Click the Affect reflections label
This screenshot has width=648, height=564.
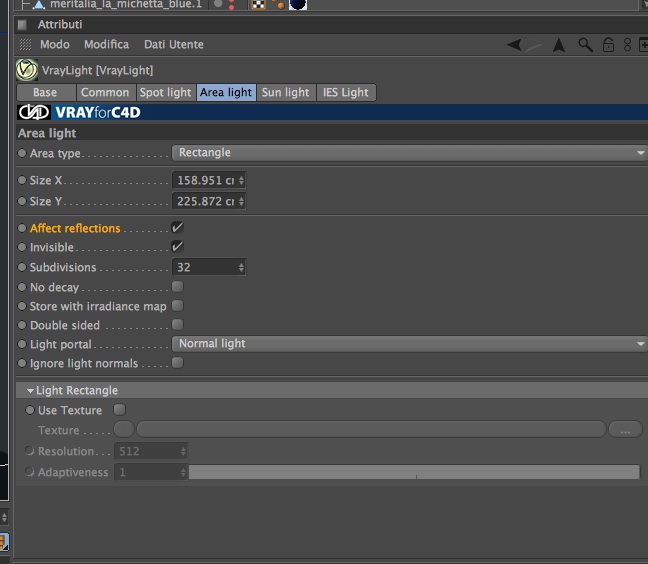pos(75,228)
